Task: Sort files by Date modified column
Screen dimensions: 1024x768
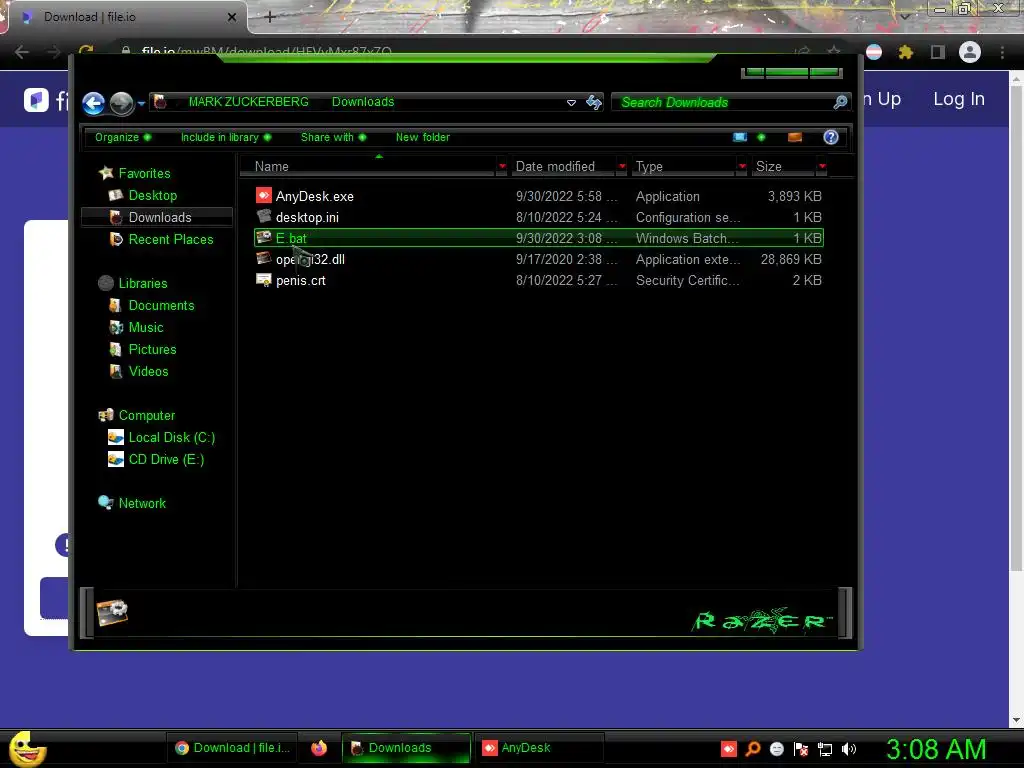Action: (x=562, y=167)
